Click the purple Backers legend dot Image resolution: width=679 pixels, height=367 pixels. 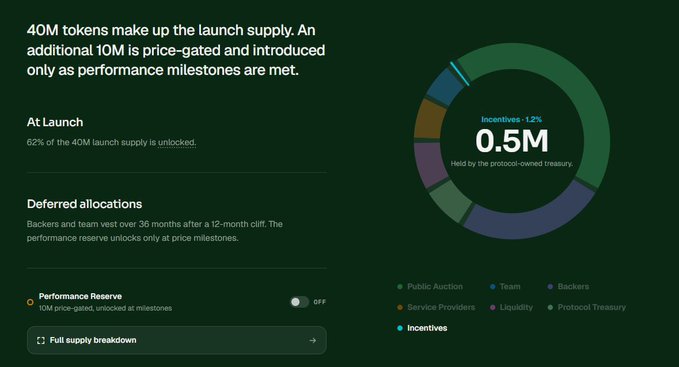(550, 287)
